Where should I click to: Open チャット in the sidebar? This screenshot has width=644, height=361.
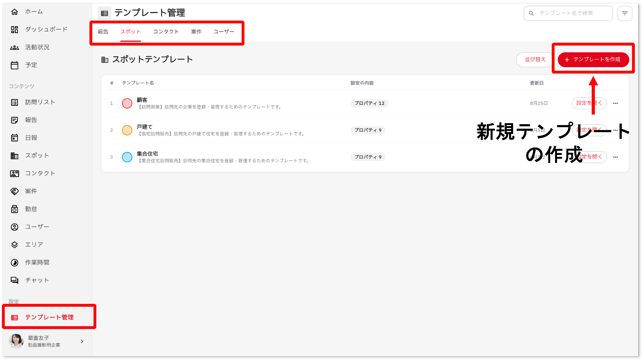pyautogui.click(x=30, y=280)
